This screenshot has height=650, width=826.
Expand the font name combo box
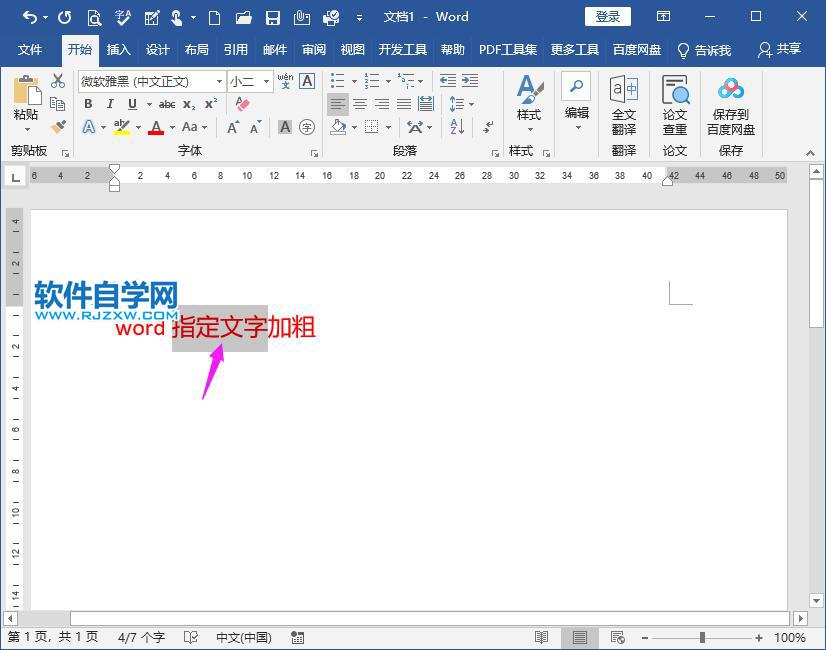[219, 81]
